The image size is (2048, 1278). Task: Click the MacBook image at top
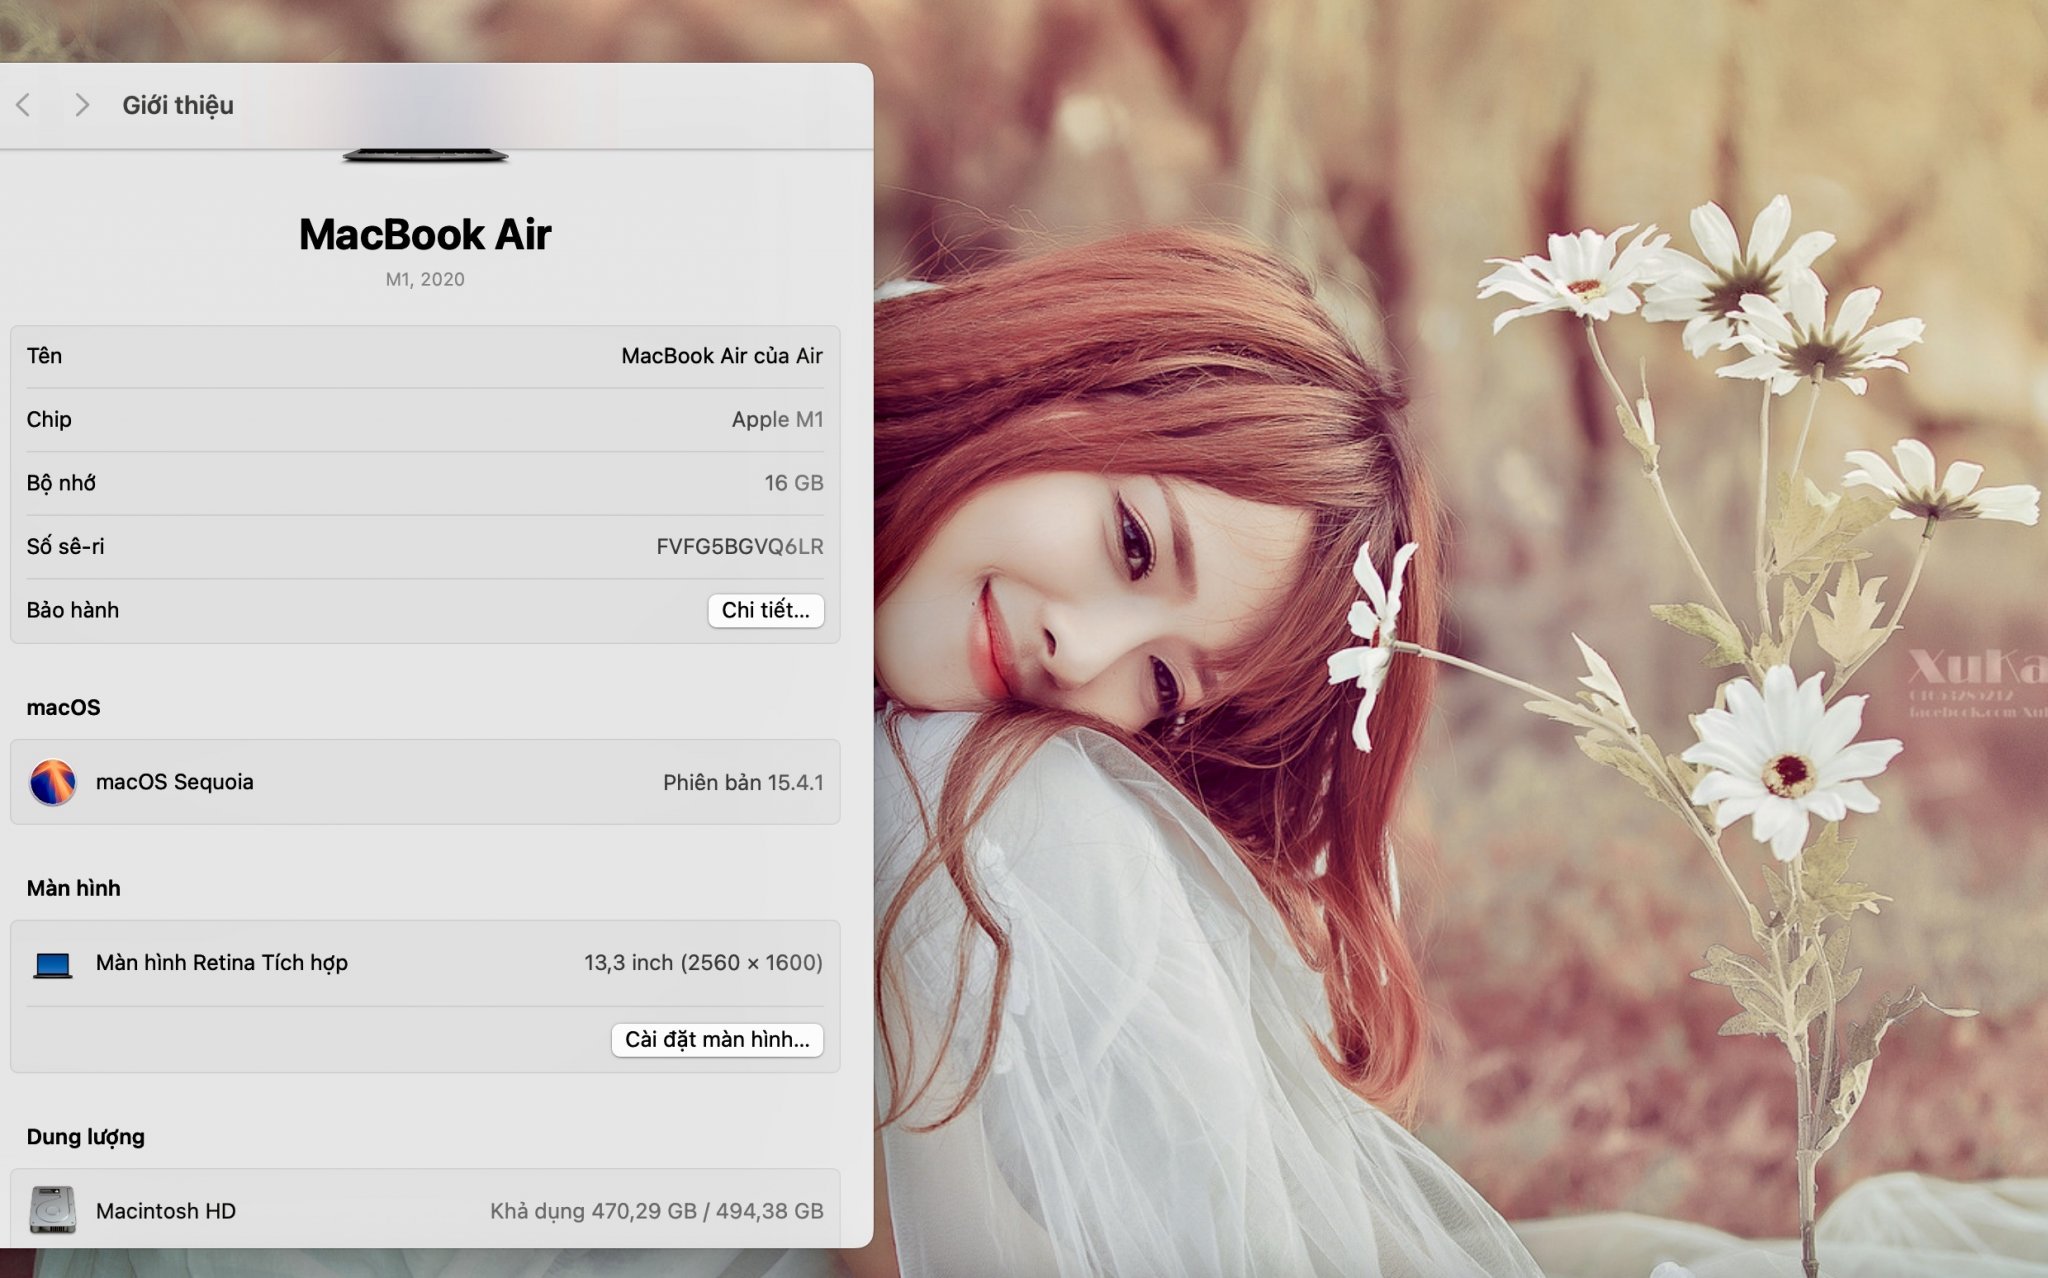[x=425, y=155]
